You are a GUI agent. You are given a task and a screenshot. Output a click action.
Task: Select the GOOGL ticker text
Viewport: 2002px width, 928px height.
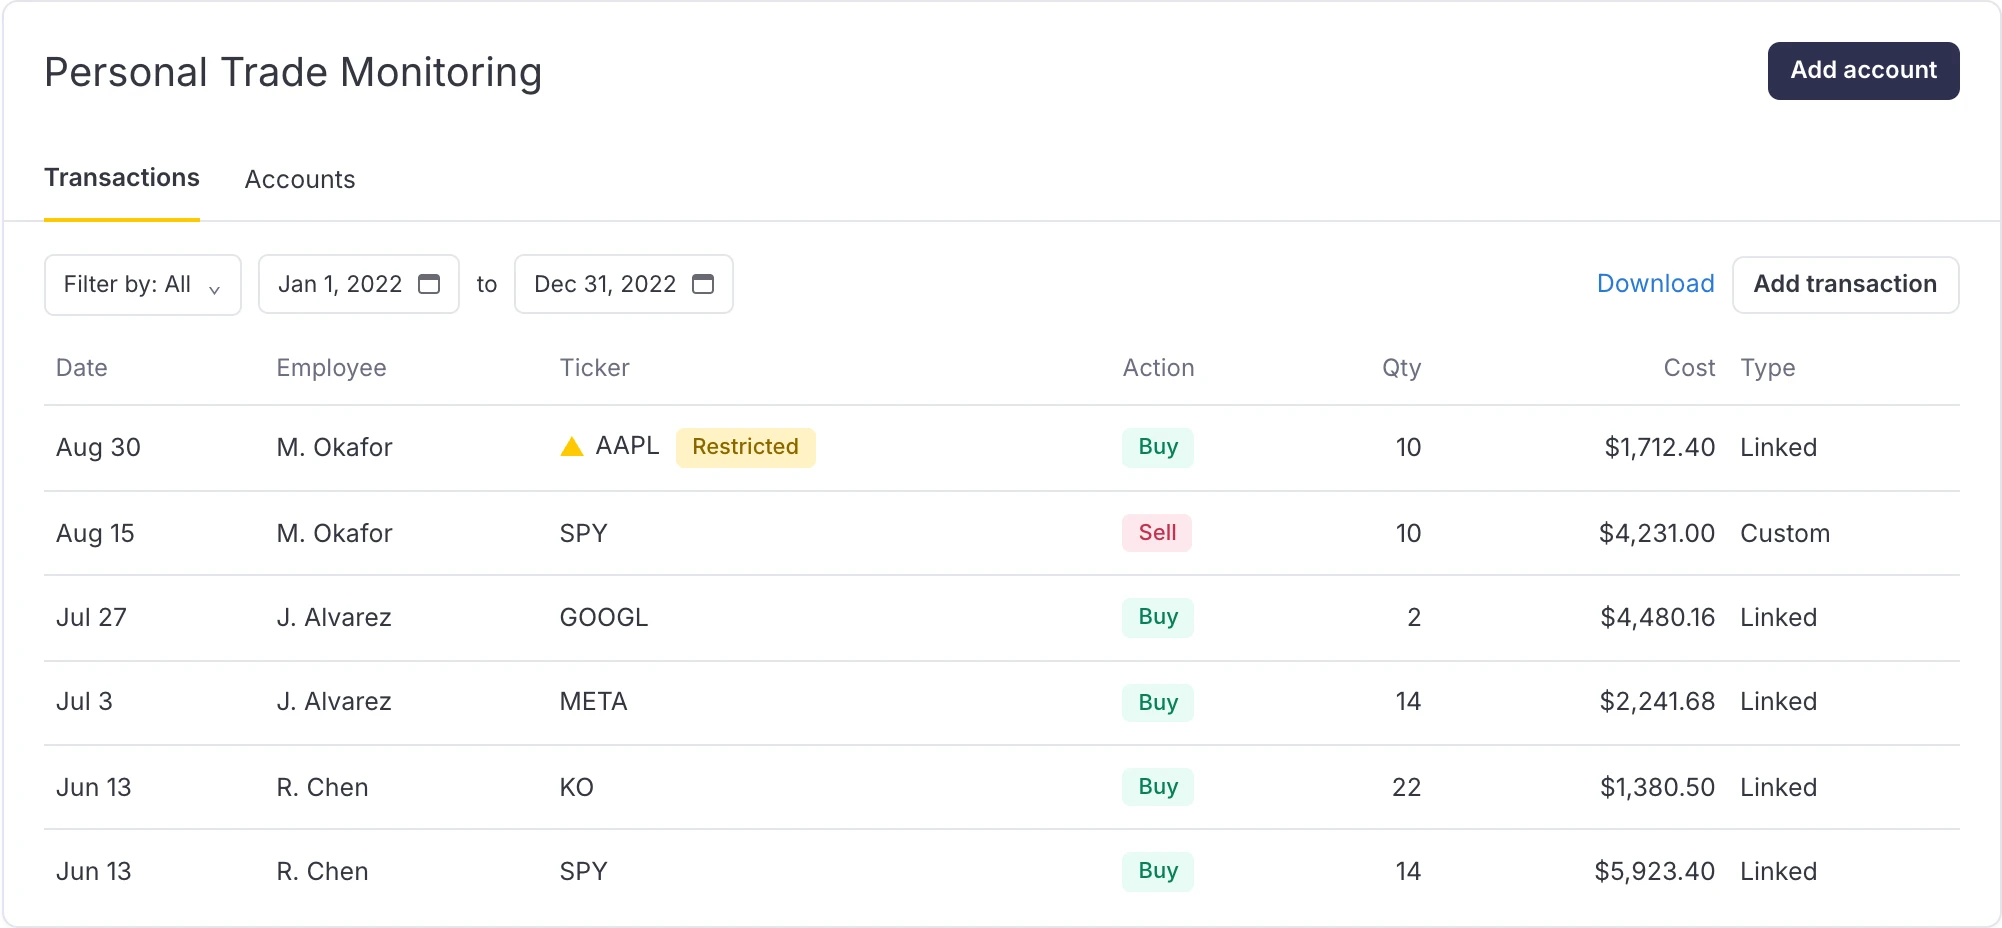pos(604,617)
